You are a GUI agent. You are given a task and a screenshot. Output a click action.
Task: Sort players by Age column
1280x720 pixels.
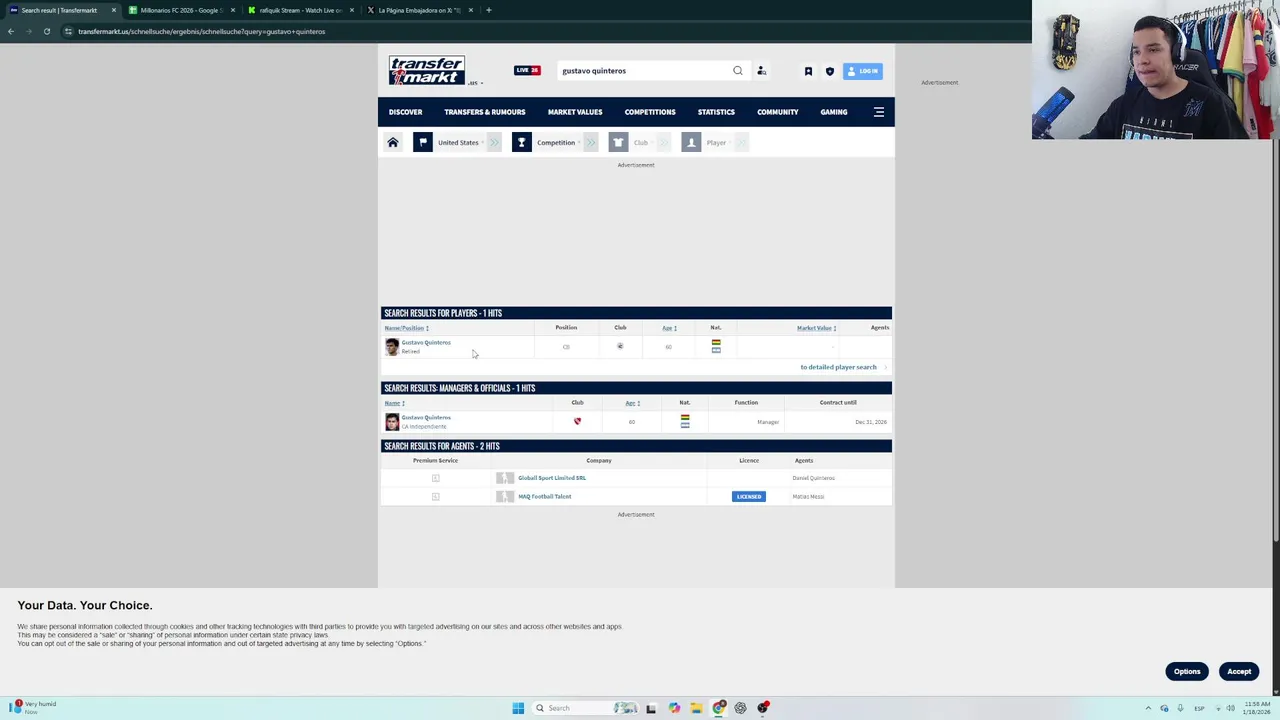tap(669, 328)
